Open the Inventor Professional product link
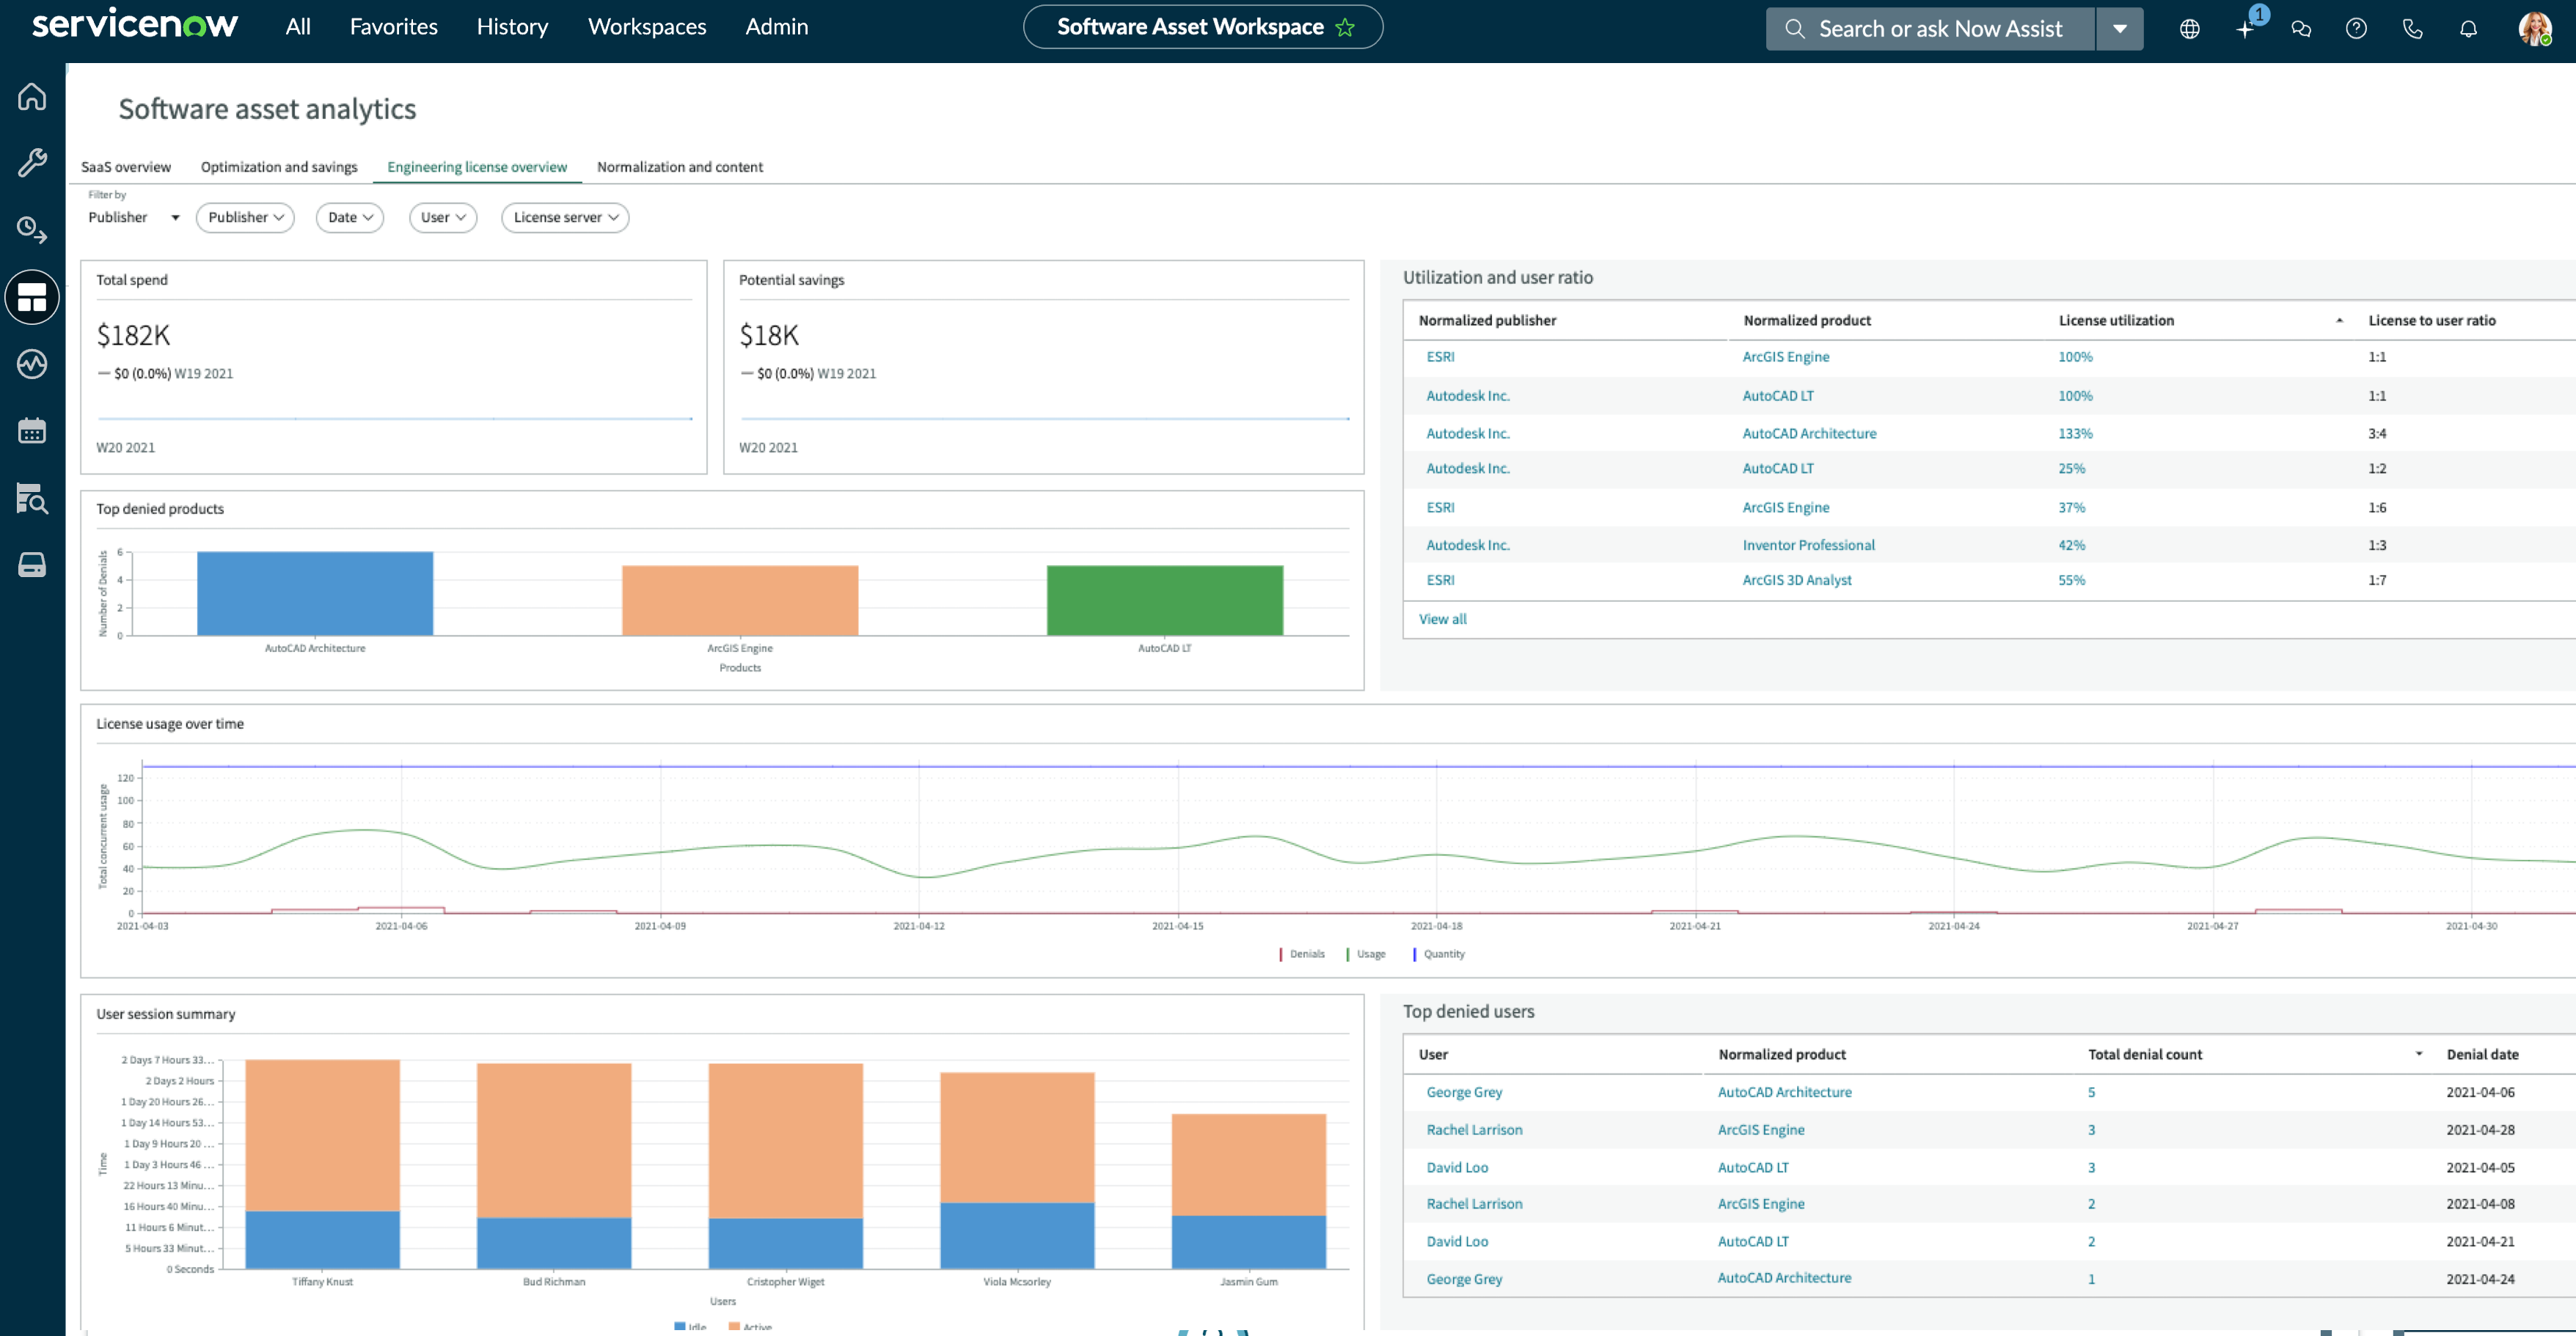The width and height of the screenshot is (2576, 1336). [1808, 545]
